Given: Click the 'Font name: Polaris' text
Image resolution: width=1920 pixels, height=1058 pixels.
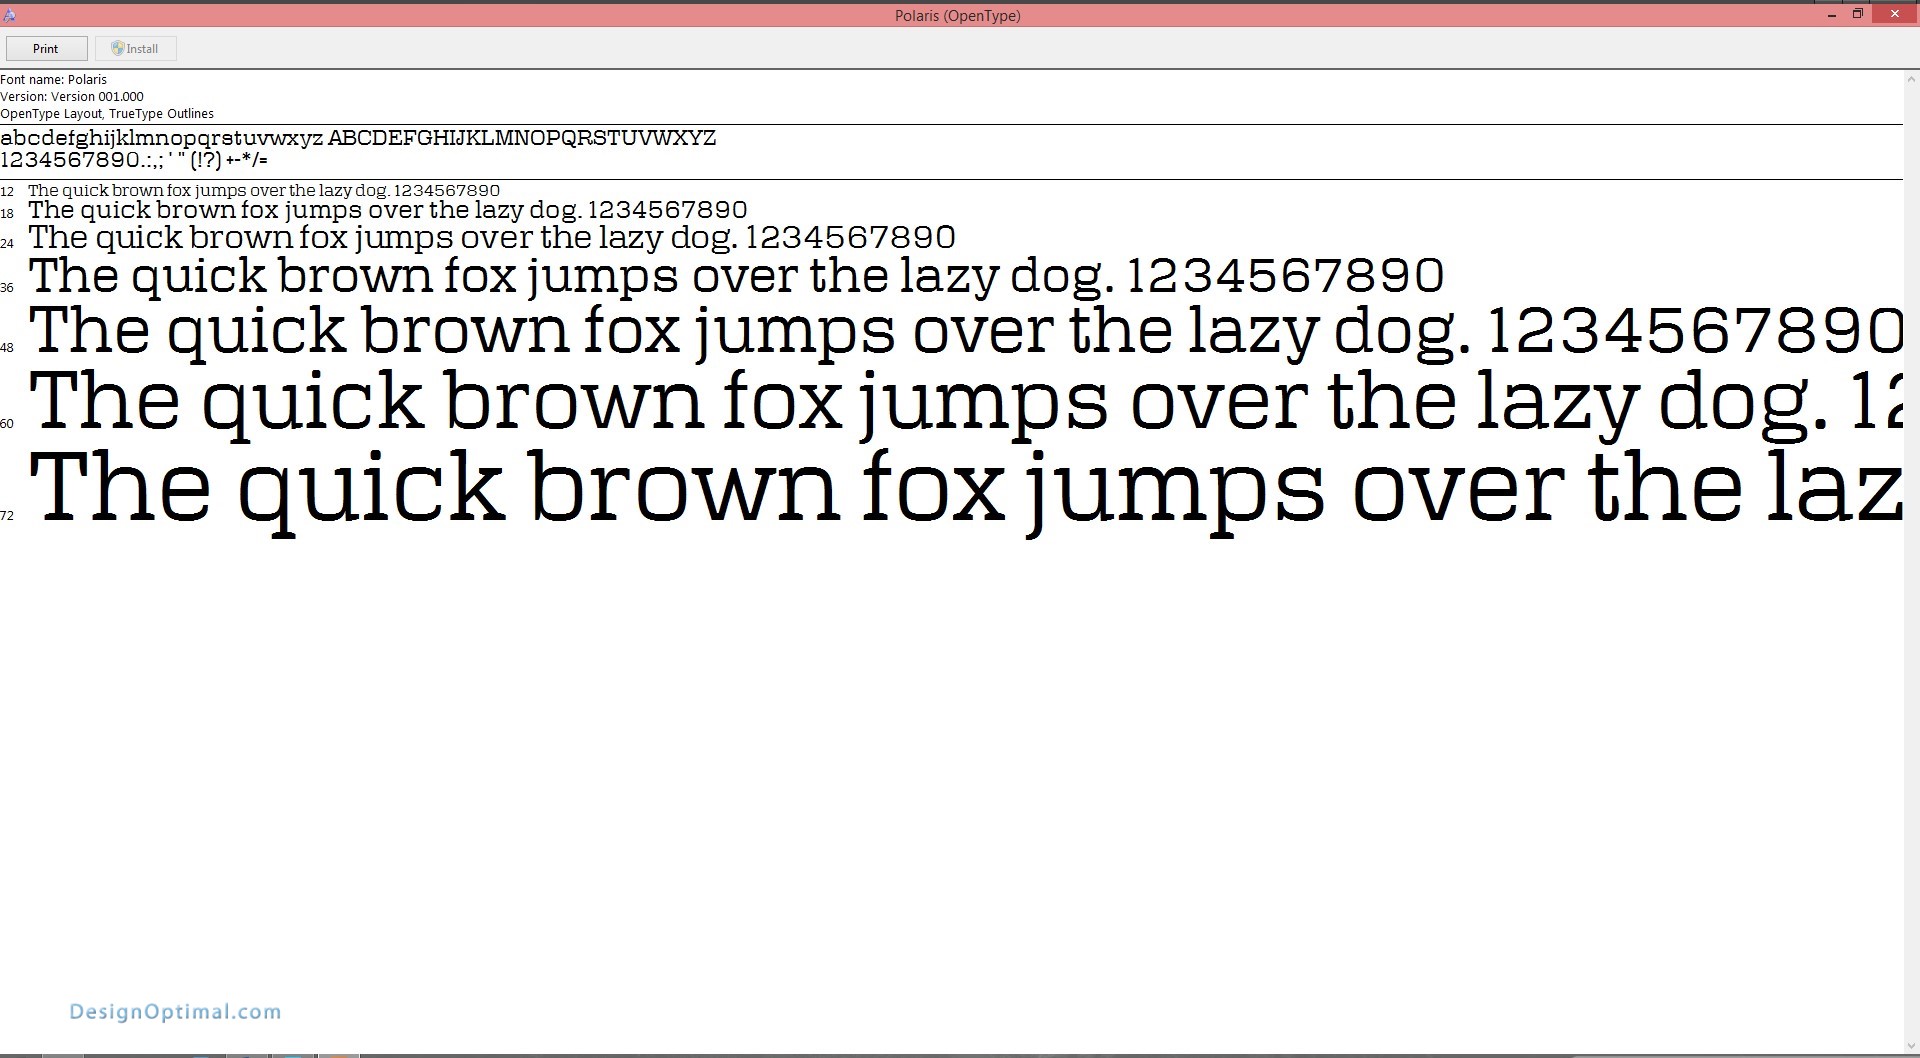Looking at the screenshot, I should click(54, 79).
